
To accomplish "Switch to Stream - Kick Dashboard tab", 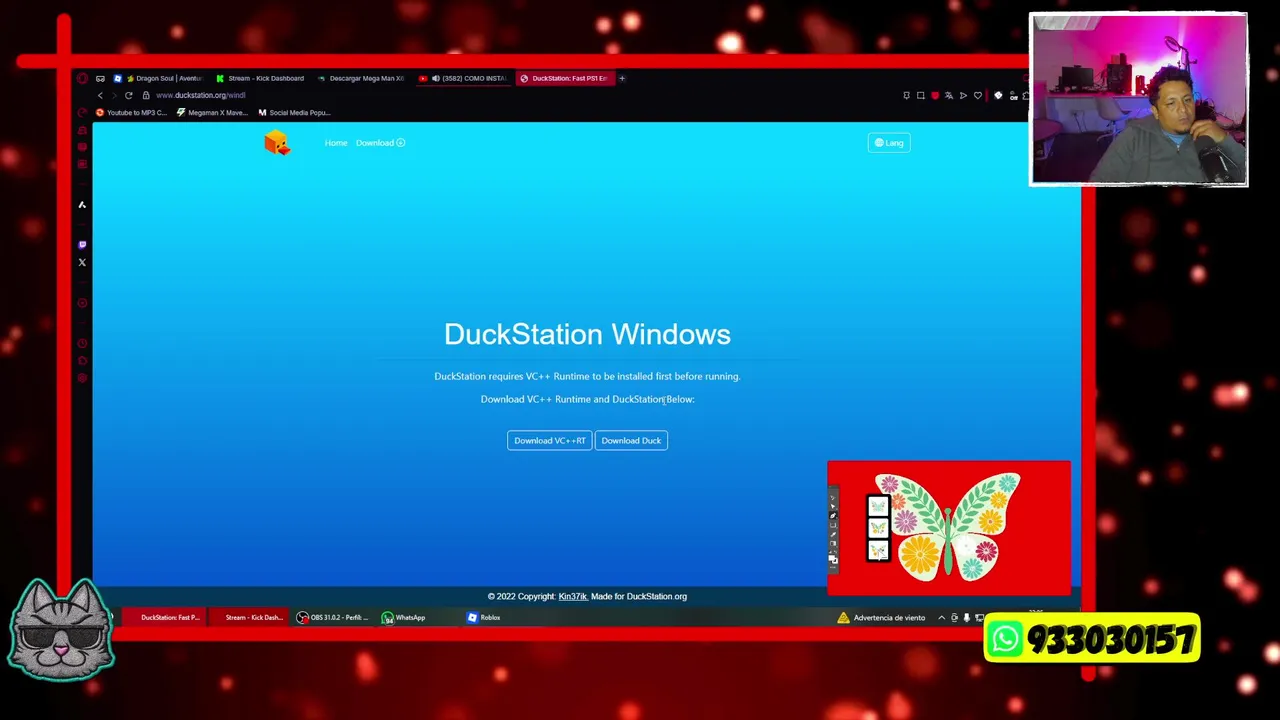I will coord(260,78).
